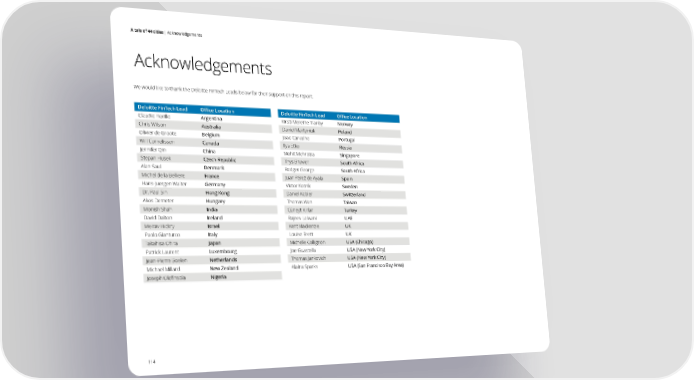The image size is (694, 380).
Task: Select the Switzerland location cell
Action: tap(354, 195)
